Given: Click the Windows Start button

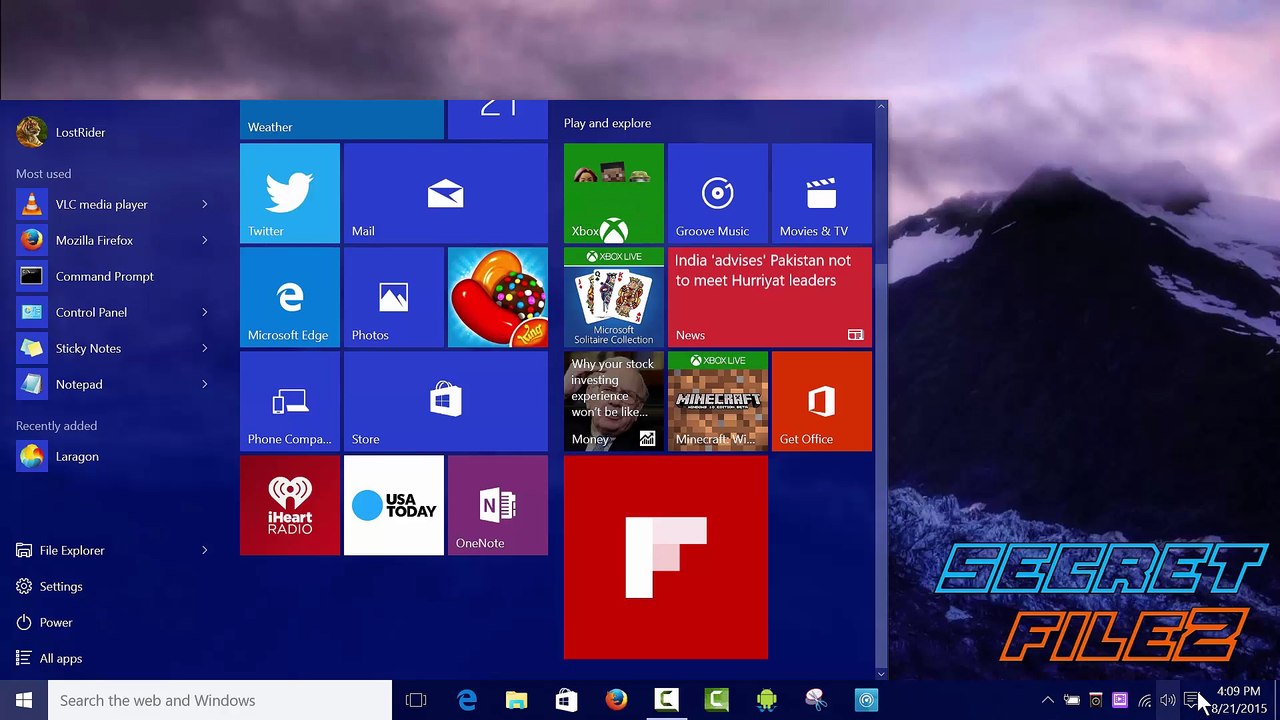Looking at the screenshot, I should click(24, 700).
